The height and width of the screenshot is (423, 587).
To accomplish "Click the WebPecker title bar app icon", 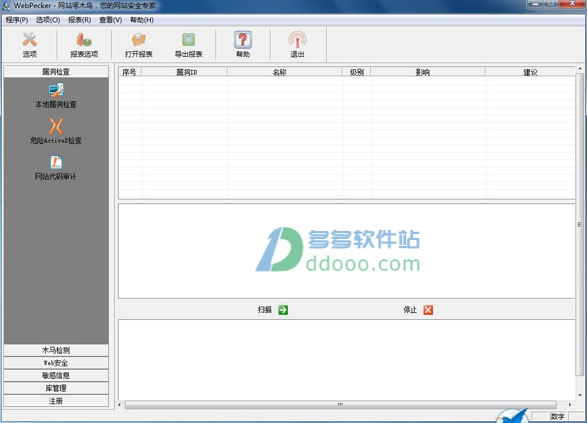I will [6, 5].
